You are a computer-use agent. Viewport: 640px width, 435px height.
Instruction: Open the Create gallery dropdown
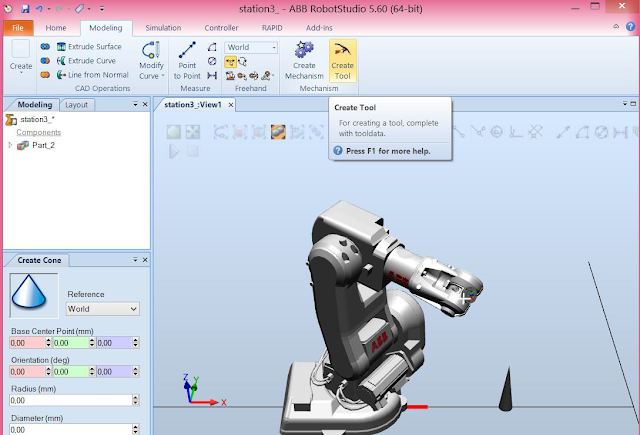pos(21,58)
